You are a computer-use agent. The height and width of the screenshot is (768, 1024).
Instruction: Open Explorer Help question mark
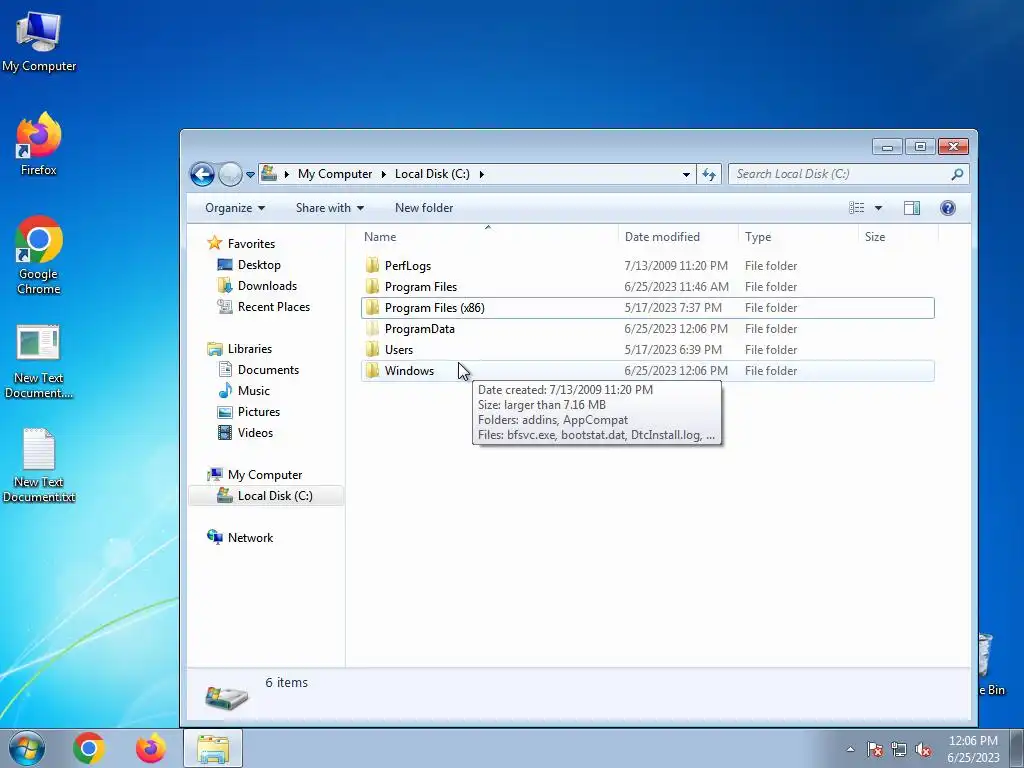coord(948,208)
